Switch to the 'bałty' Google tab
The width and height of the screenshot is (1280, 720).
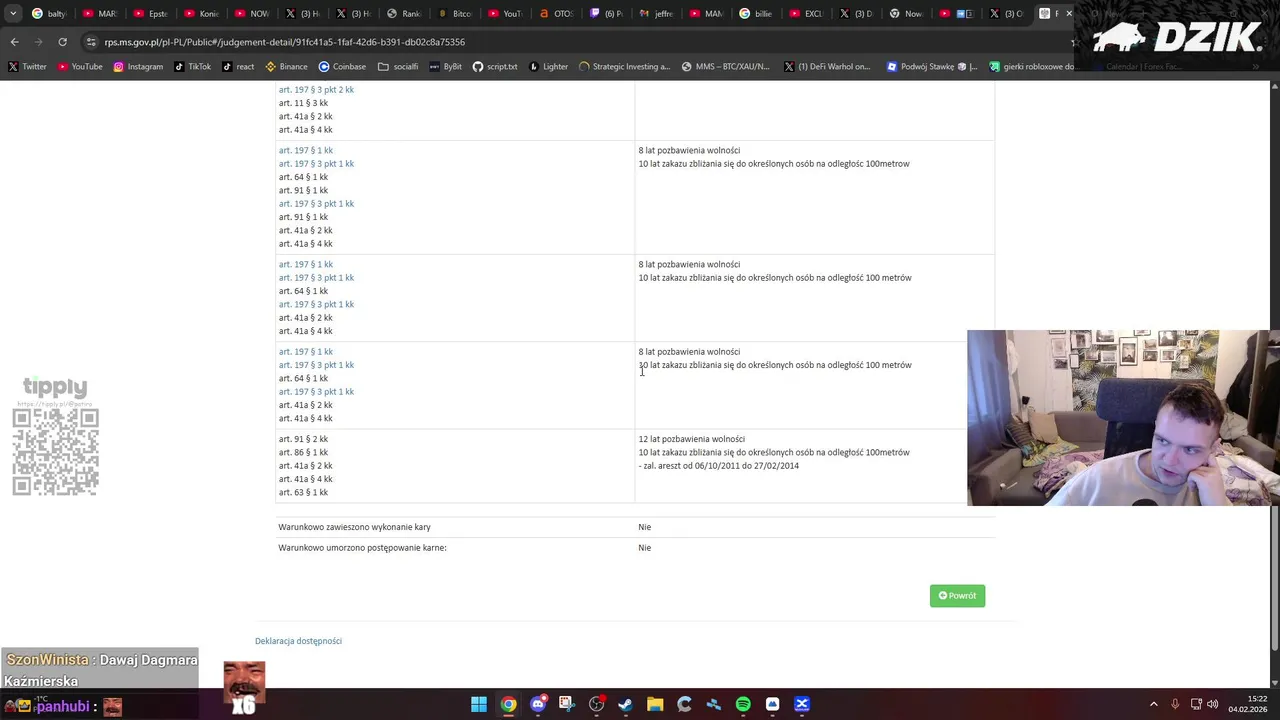(x=49, y=14)
